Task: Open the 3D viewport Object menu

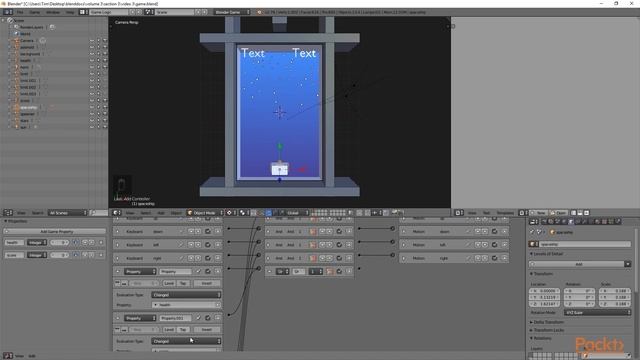Action: (x=176, y=213)
